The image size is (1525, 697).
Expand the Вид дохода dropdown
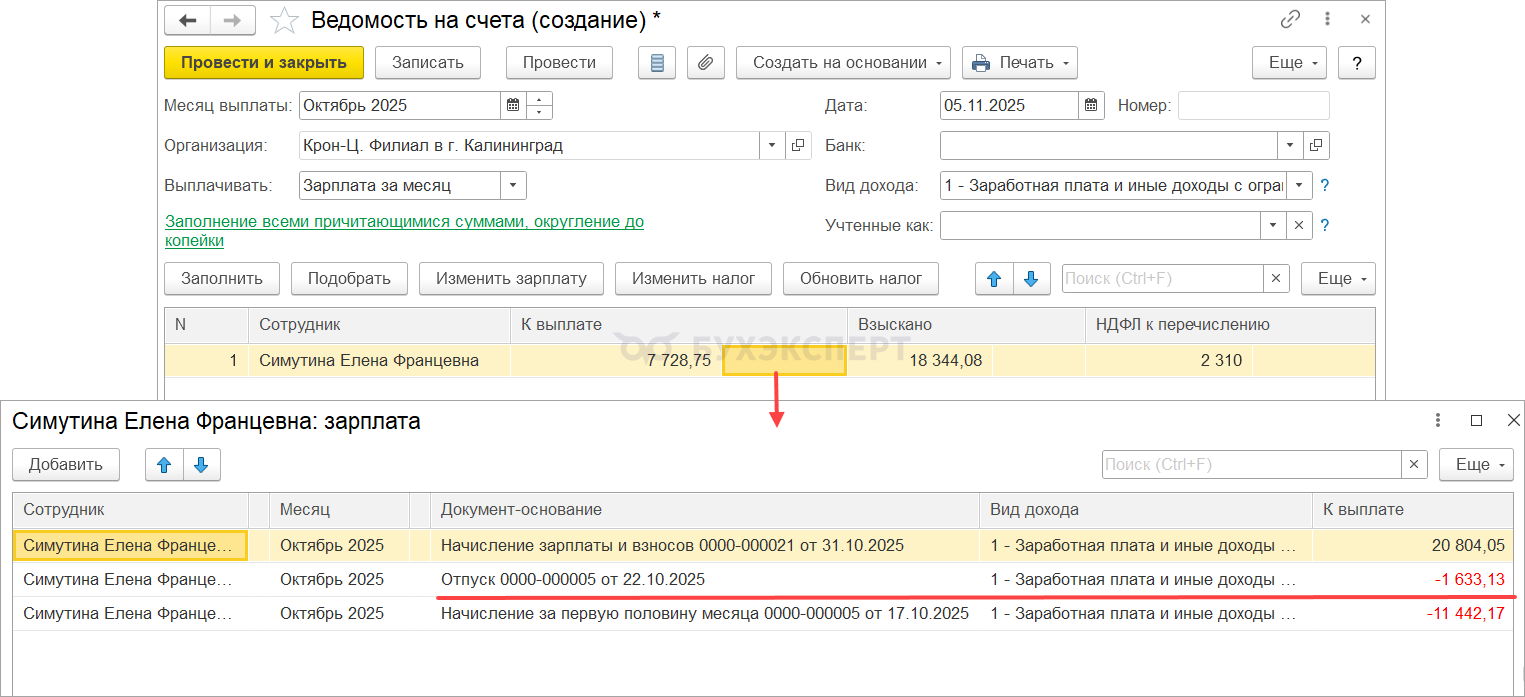click(x=1298, y=186)
